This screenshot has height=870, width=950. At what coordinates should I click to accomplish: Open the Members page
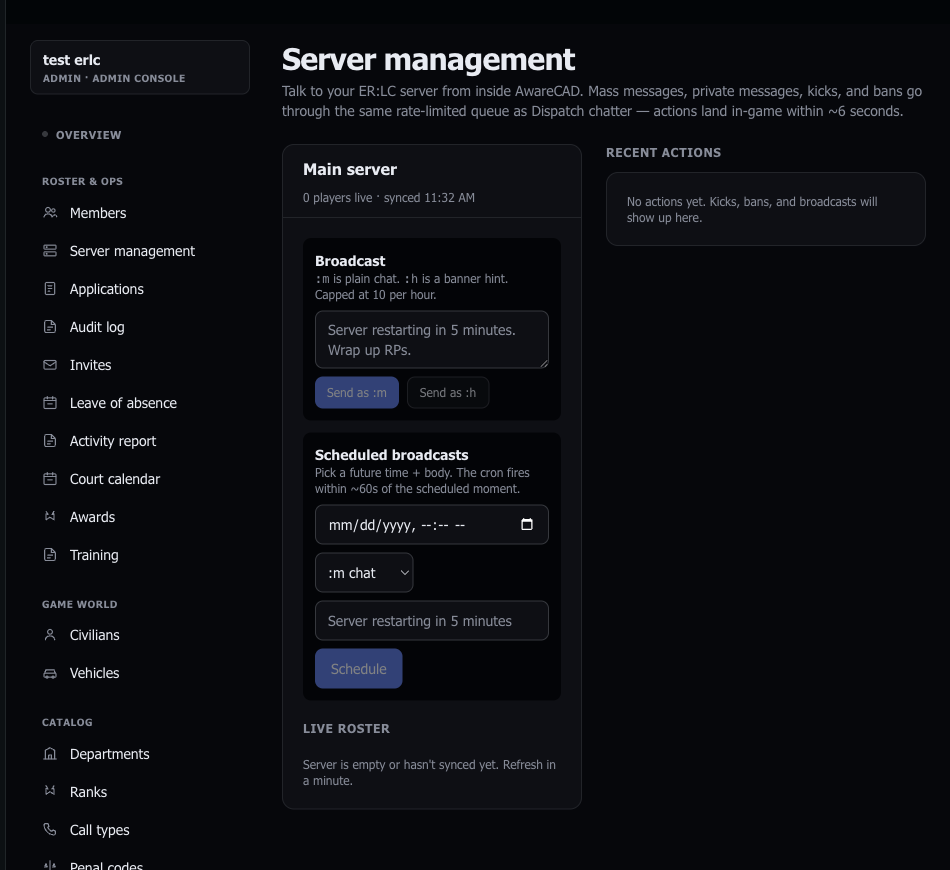pyautogui.click(x=98, y=213)
